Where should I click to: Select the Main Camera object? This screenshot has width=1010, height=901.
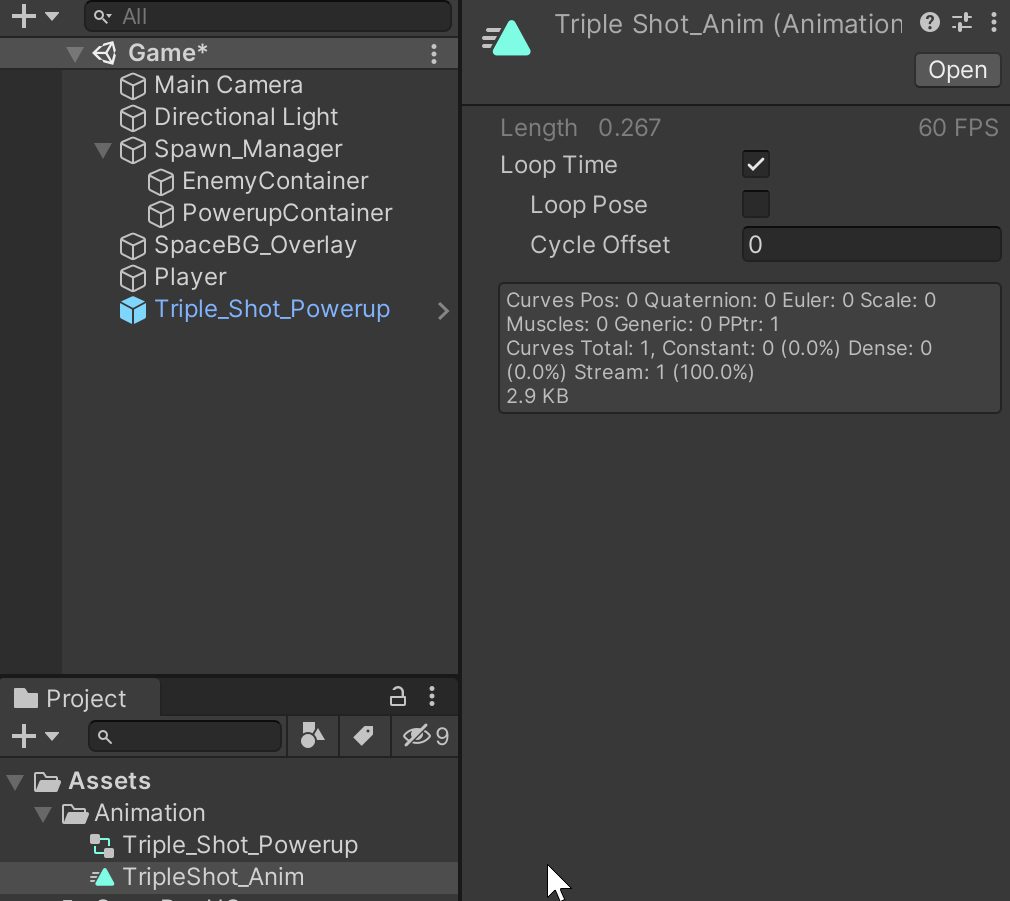tap(229, 85)
